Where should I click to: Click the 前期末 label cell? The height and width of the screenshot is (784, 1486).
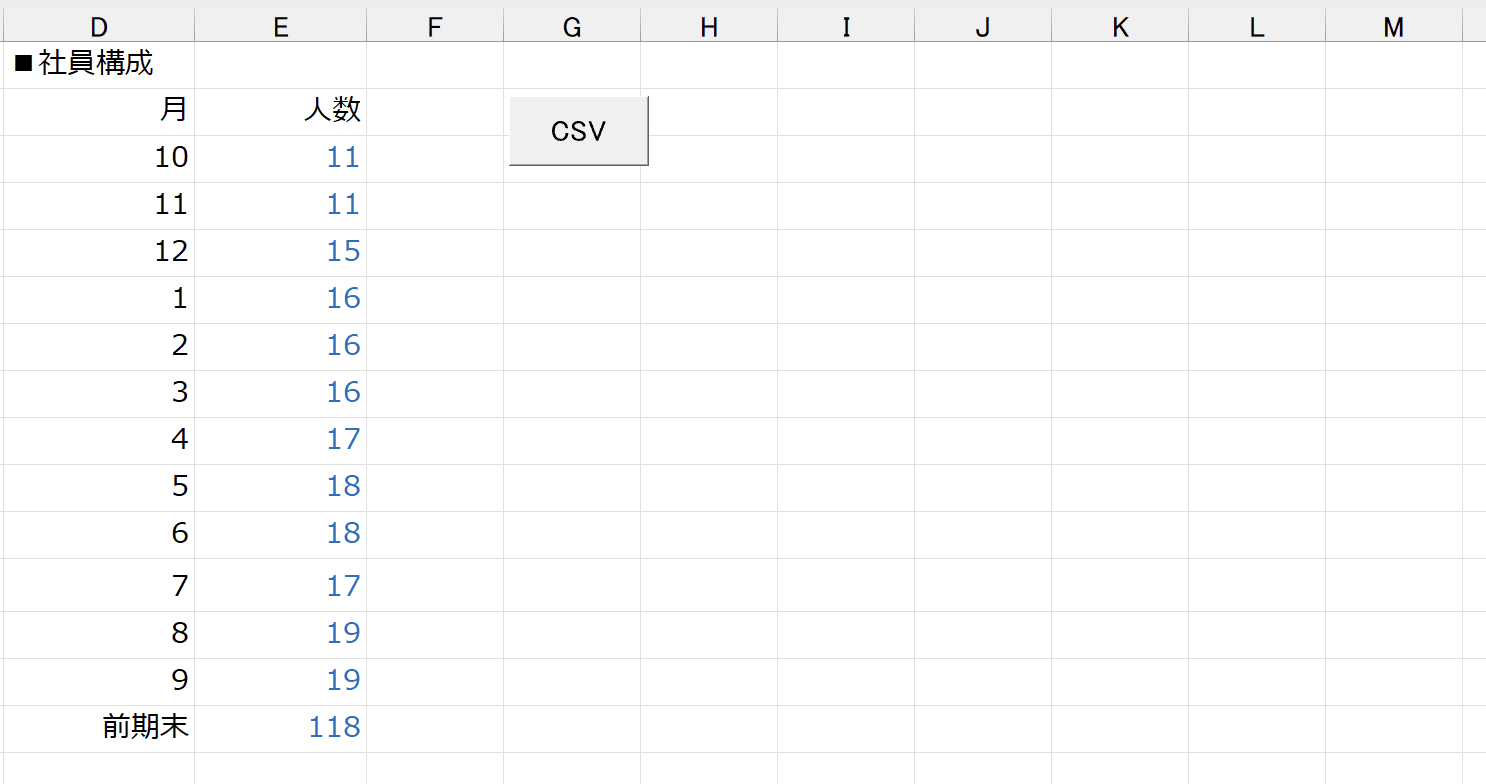[98, 728]
